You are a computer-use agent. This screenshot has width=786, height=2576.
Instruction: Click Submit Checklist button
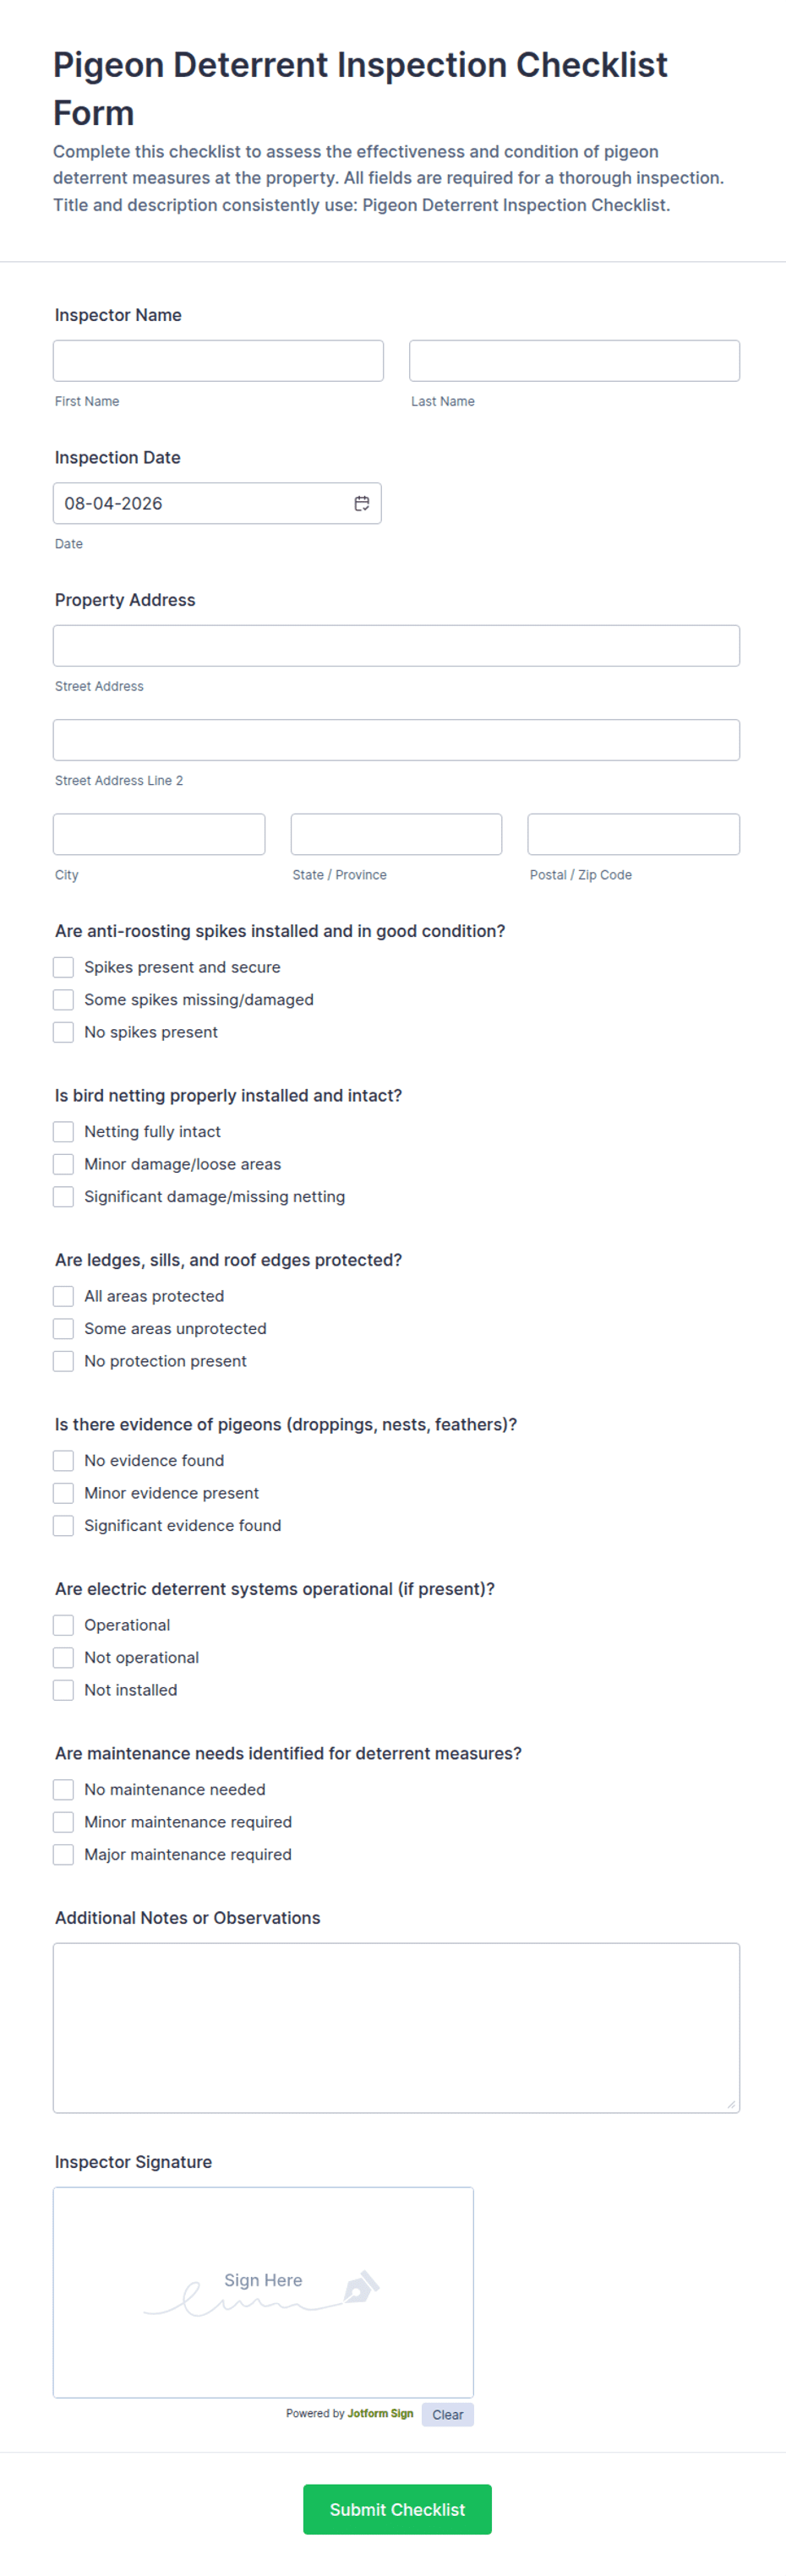point(397,2509)
